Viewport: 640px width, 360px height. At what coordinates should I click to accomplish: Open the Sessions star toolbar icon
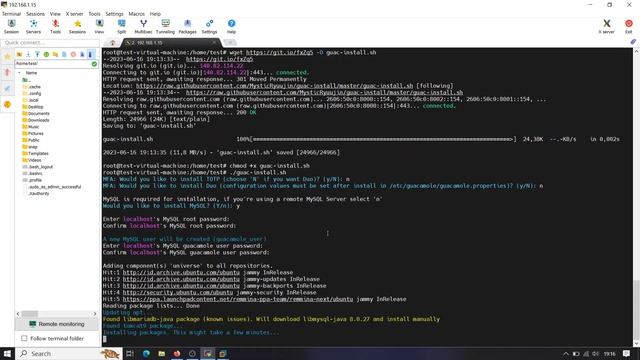(78, 27)
